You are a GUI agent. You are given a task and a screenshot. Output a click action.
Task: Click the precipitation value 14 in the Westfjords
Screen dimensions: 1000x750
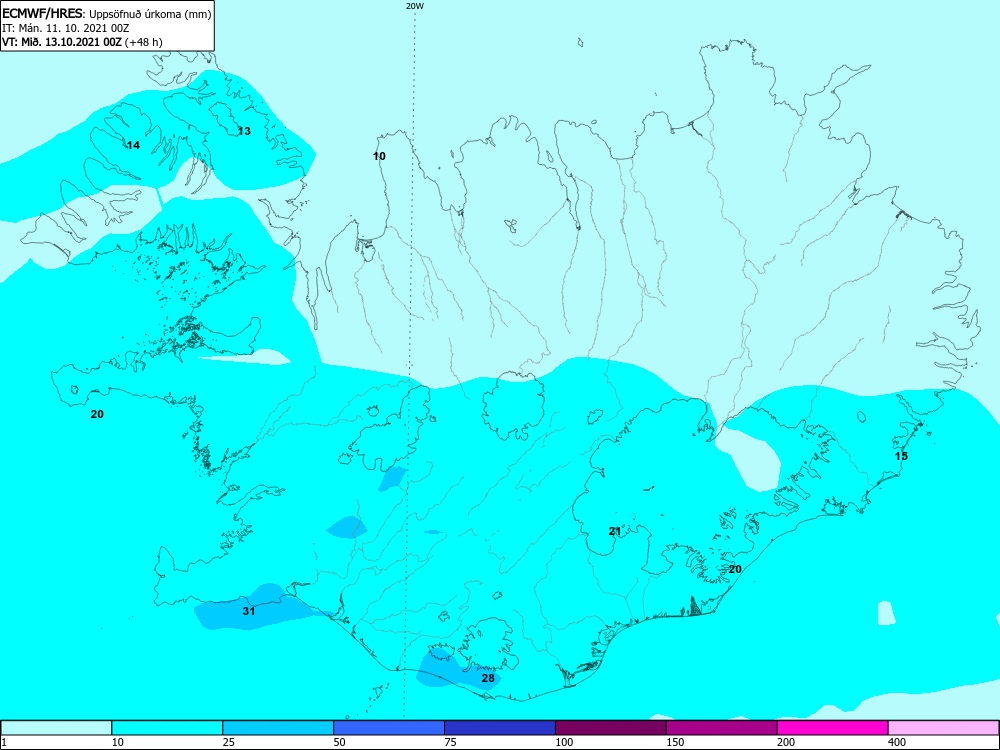point(133,145)
